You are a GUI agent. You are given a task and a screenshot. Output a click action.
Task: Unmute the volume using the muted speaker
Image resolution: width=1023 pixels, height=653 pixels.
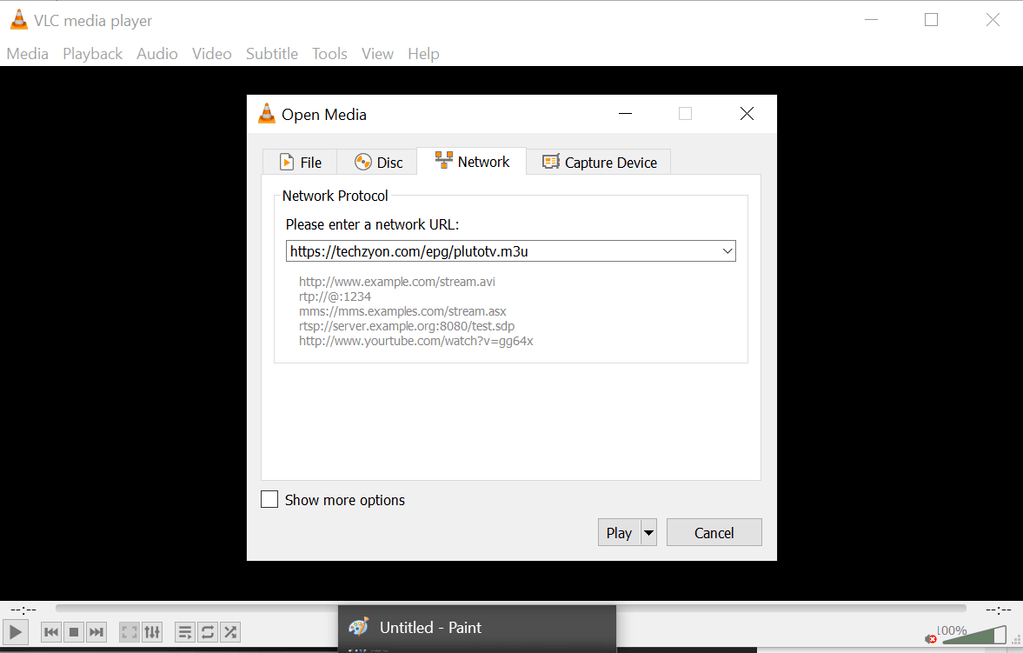click(x=928, y=637)
